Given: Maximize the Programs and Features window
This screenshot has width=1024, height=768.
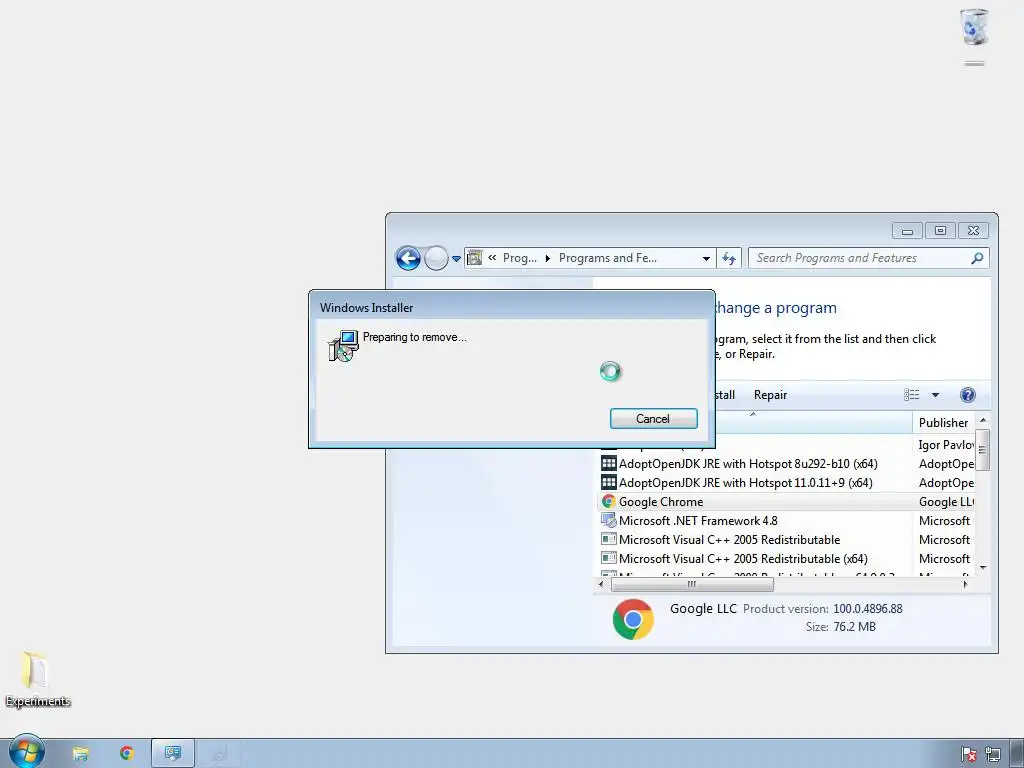Looking at the screenshot, I should pyautogui.click(x=940, y=231).
